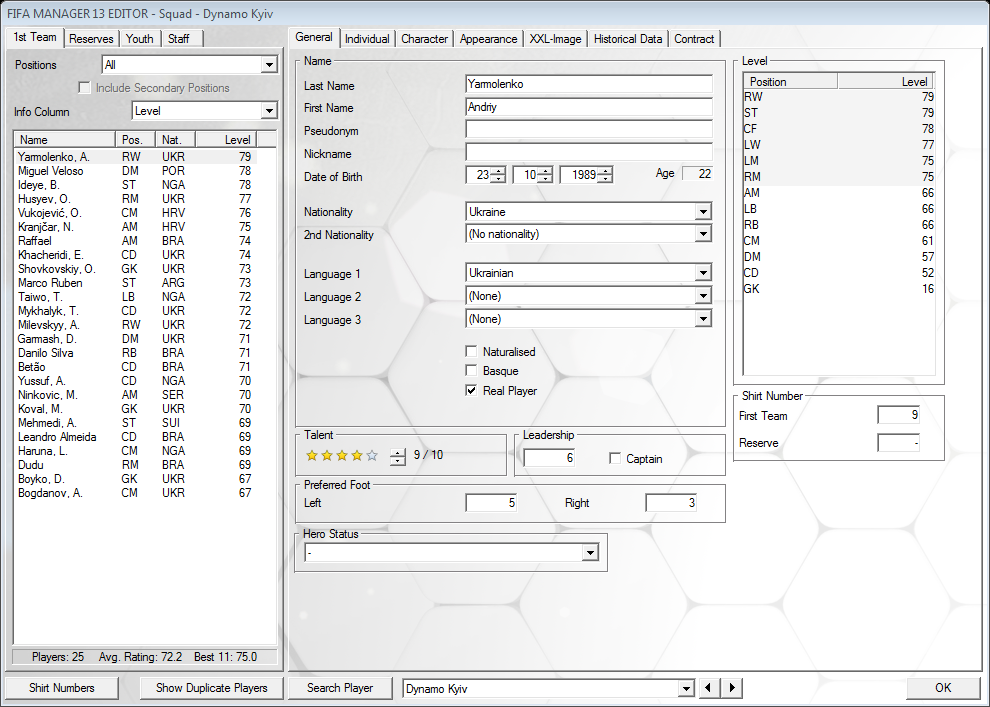
Task: Click First Team shirt number field
Action: (x=898, y=415)
